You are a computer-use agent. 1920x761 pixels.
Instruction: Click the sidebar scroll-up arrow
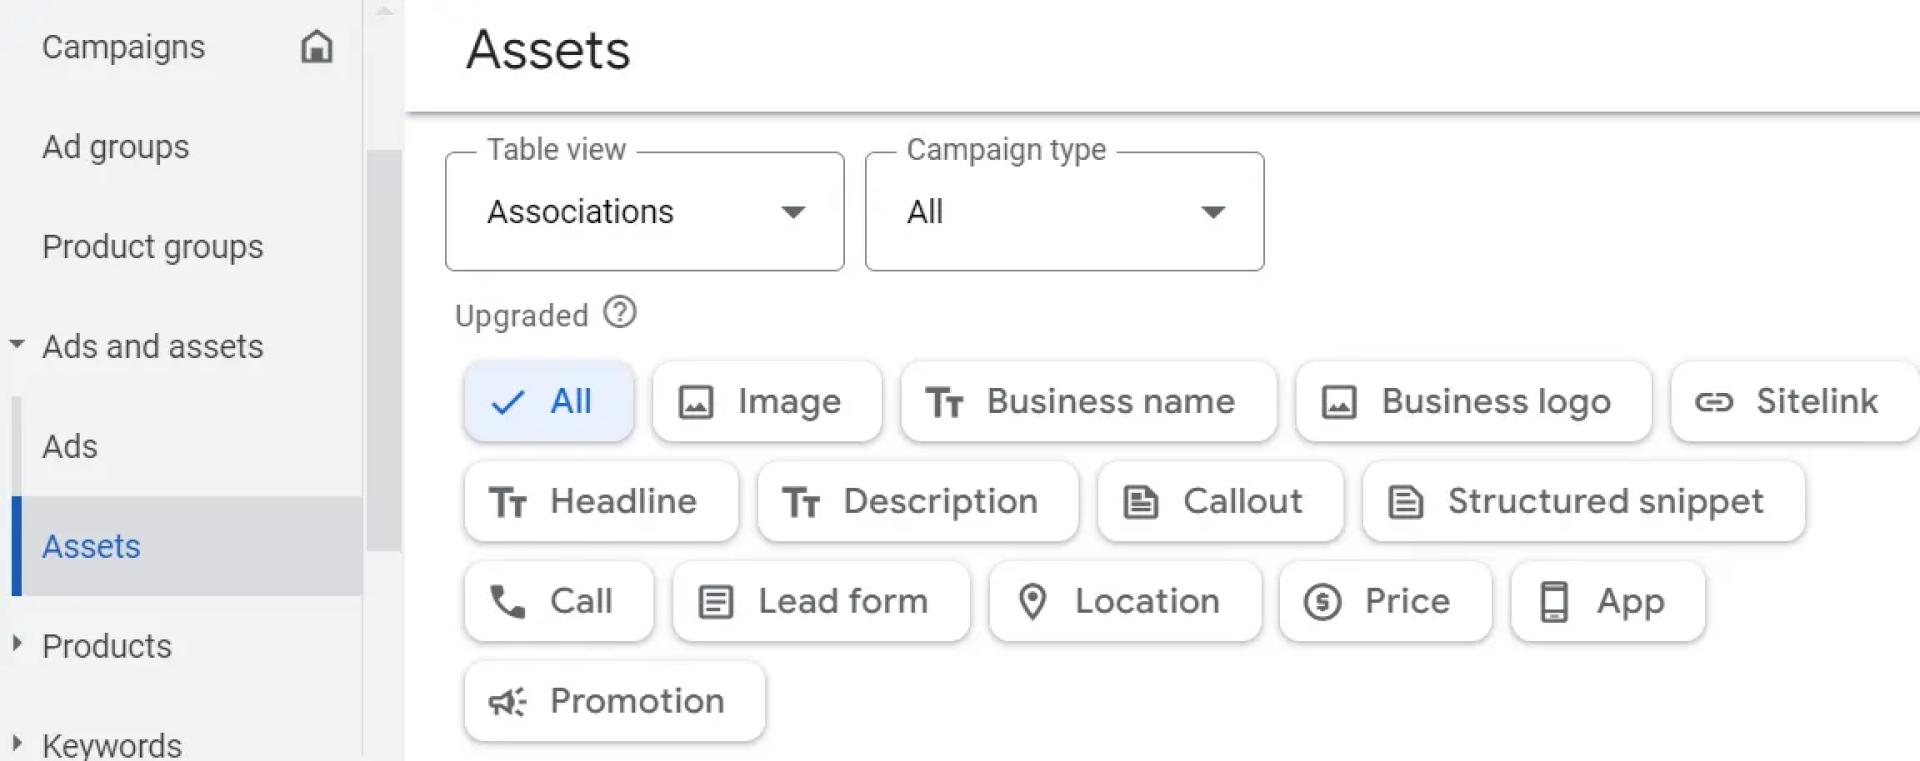(384, 11)
